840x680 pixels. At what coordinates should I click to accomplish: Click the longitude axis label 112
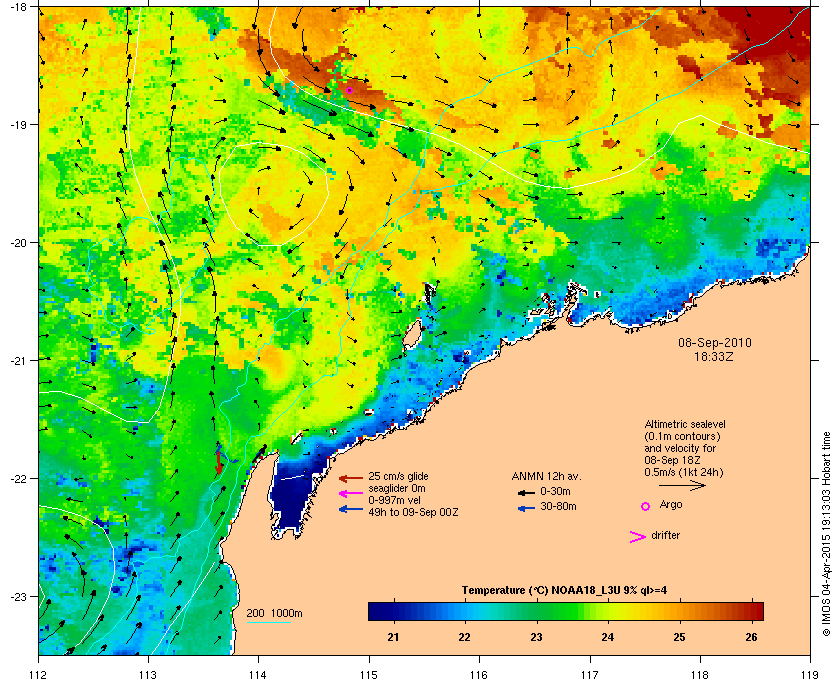39,674
